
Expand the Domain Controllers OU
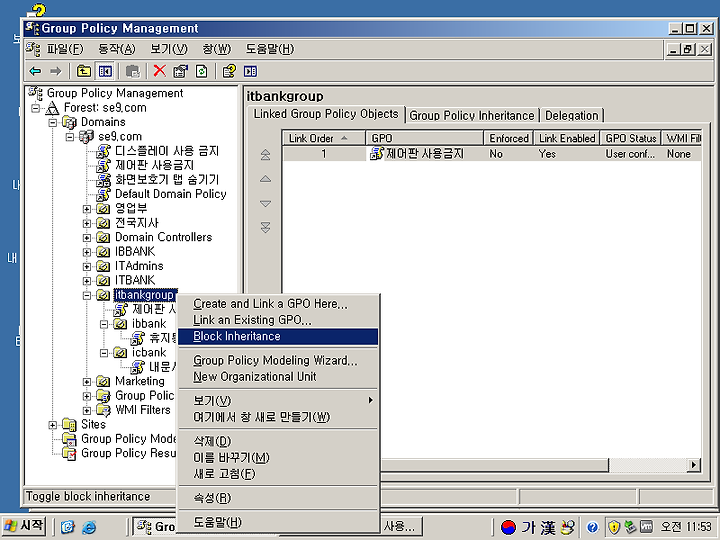[87, 238]
